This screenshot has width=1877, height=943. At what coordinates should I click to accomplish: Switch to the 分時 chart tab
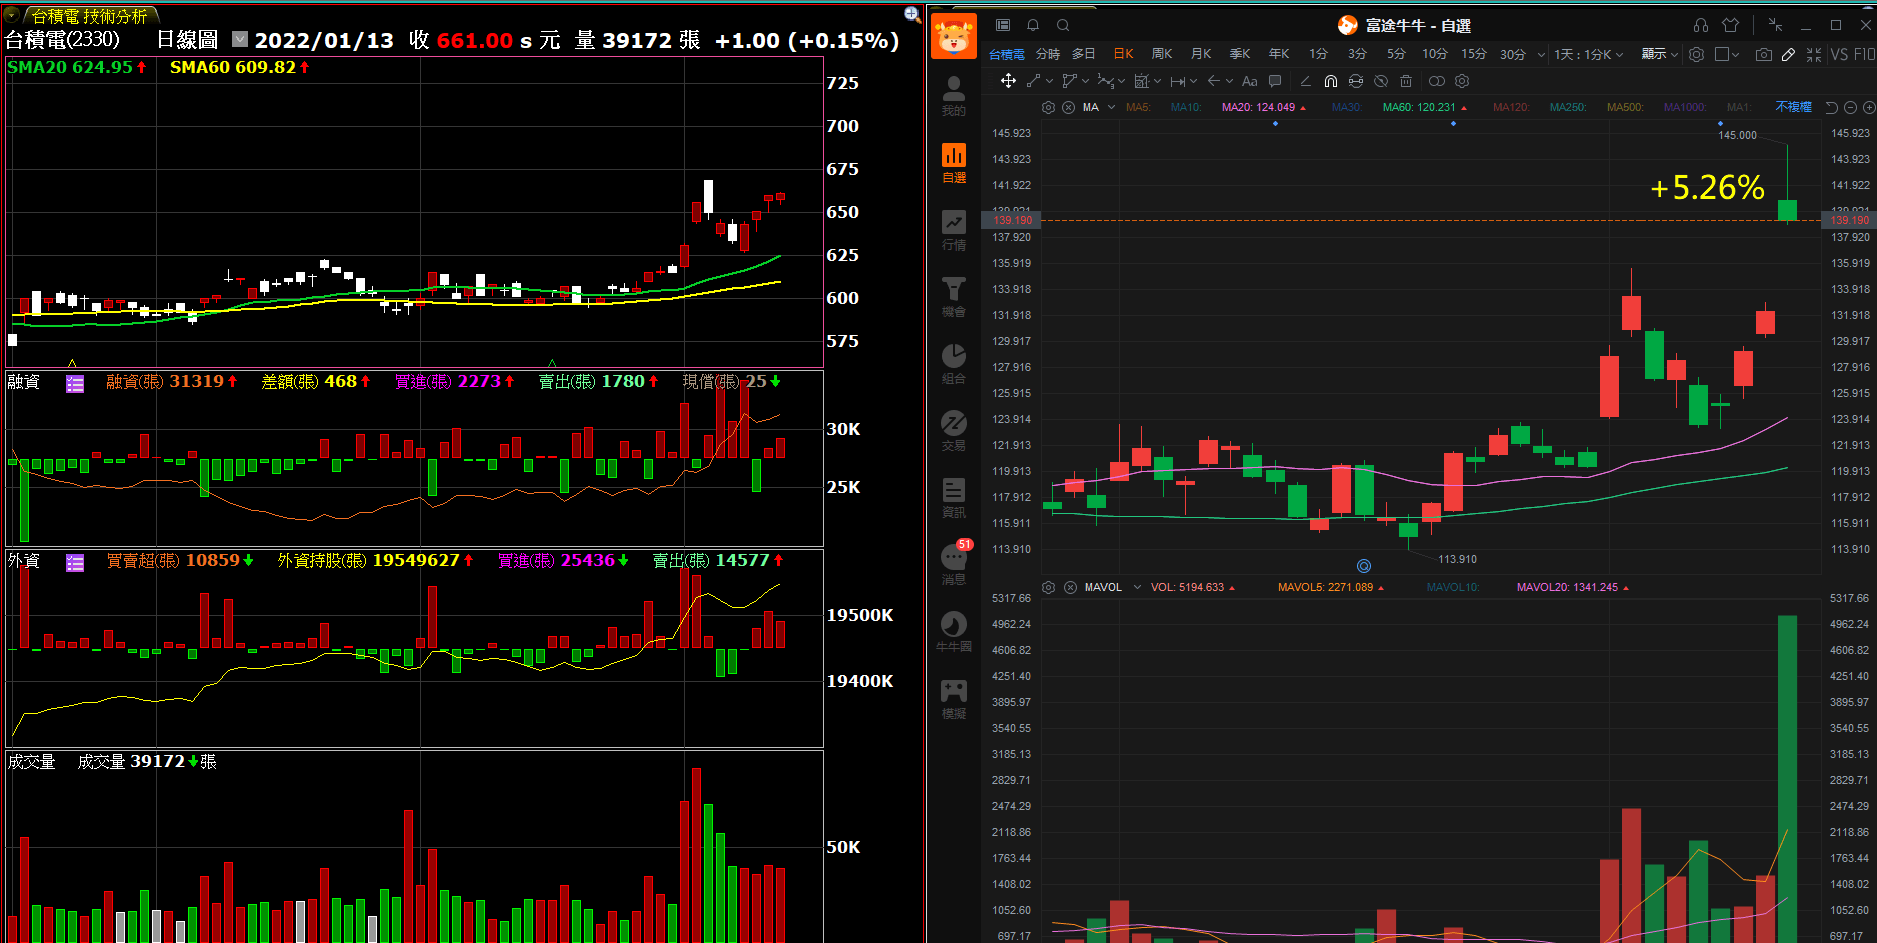coord(1048,54)
